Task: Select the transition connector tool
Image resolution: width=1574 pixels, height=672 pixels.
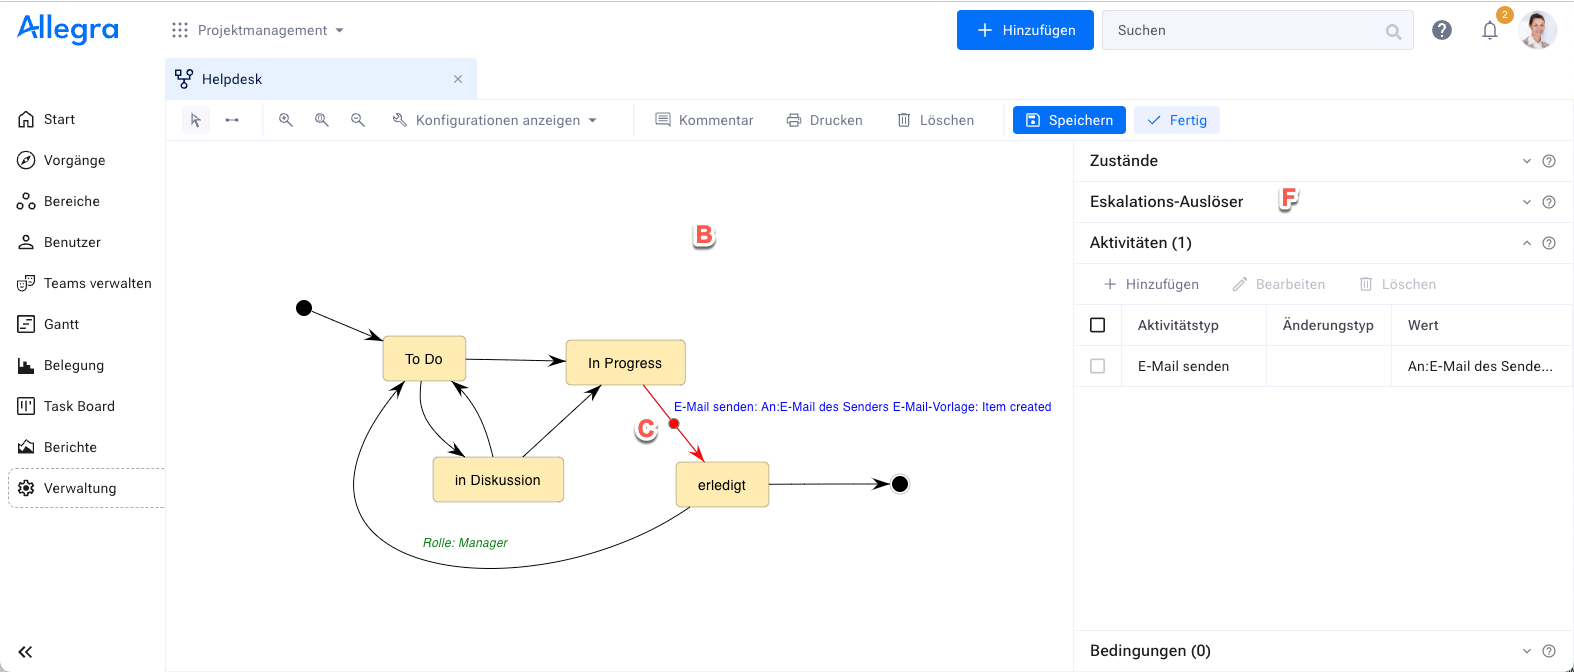Action: pos(232,120)
